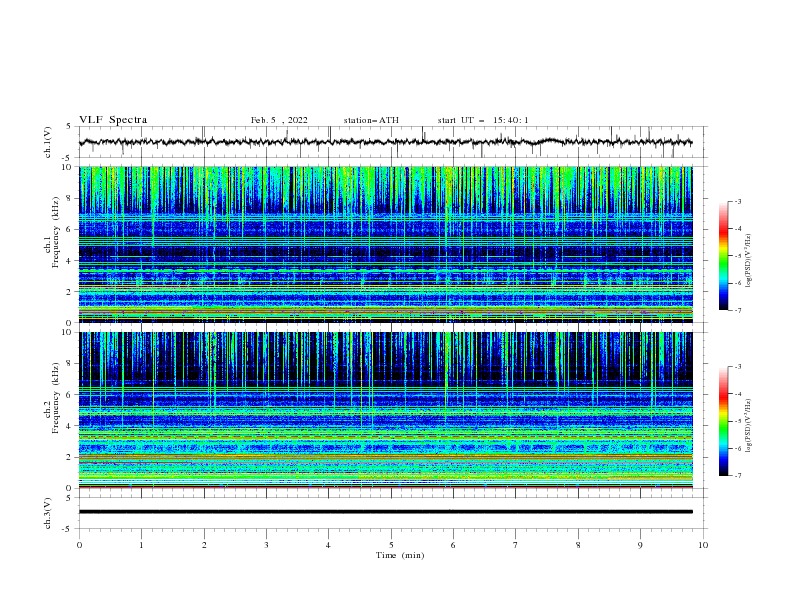Click the "3" minute tick label
This screenshot has height=612, width=792.
coord(266,545)
